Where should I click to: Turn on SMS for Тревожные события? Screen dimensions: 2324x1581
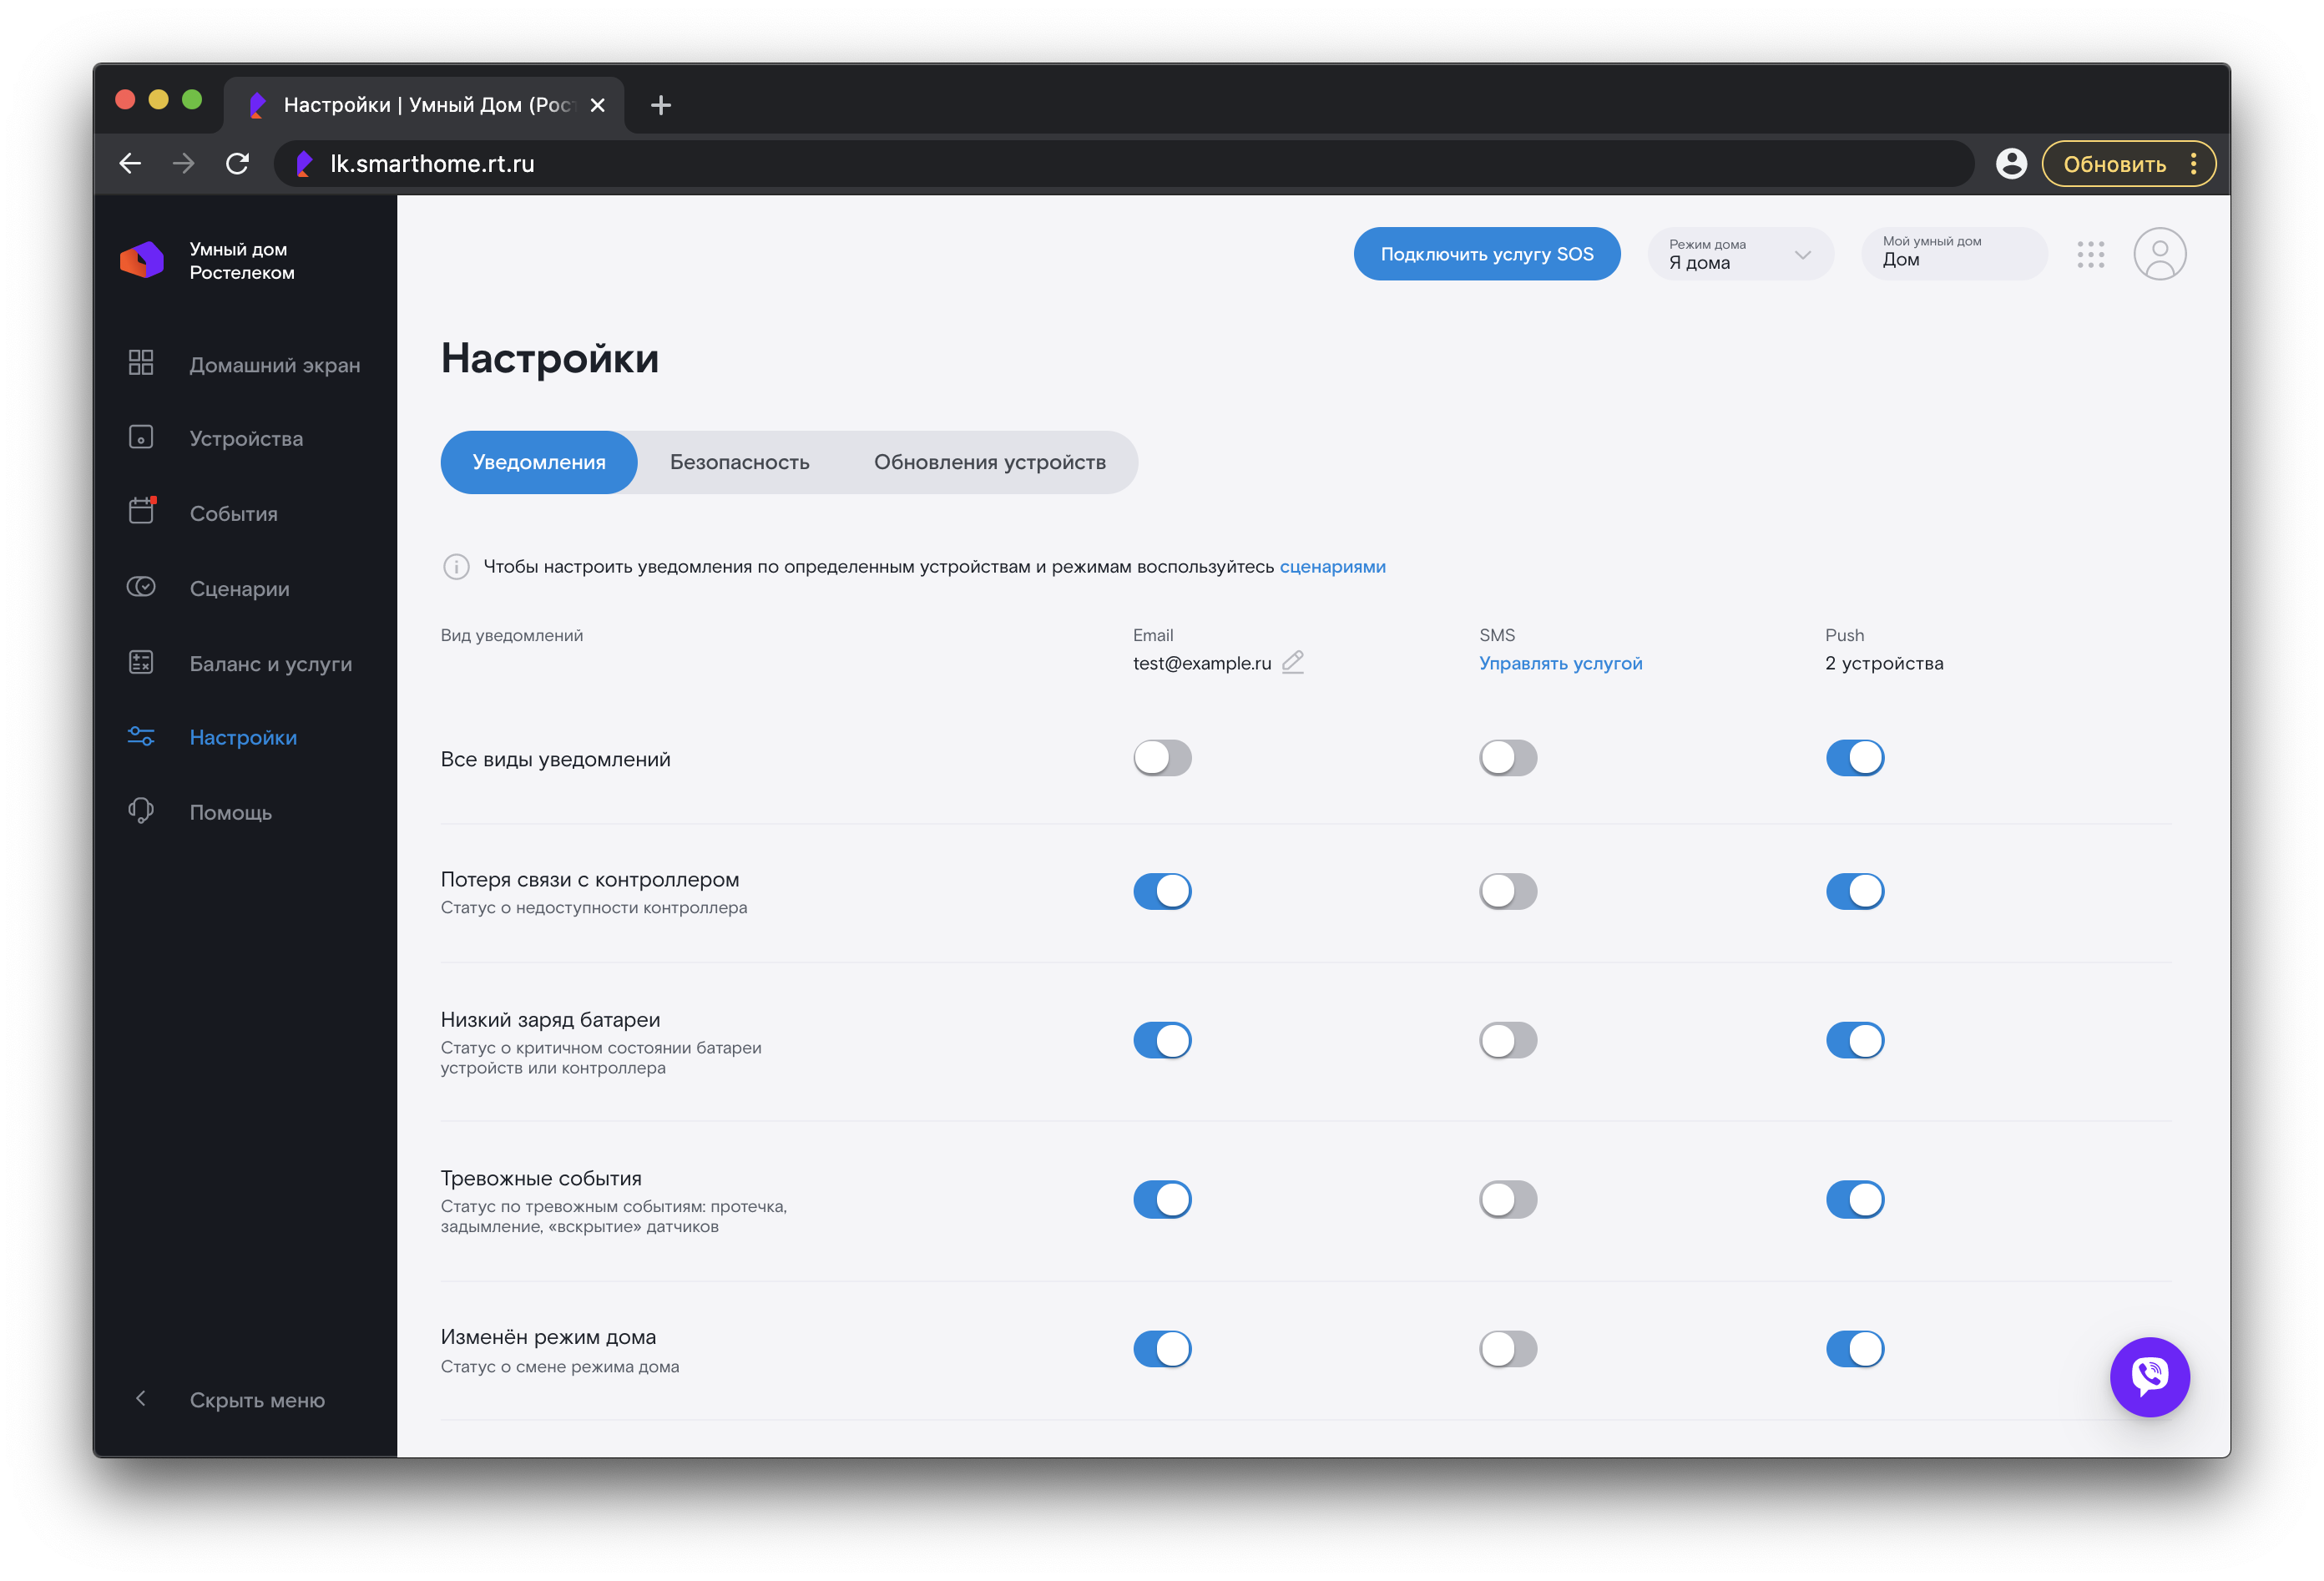(1507, 1199)
